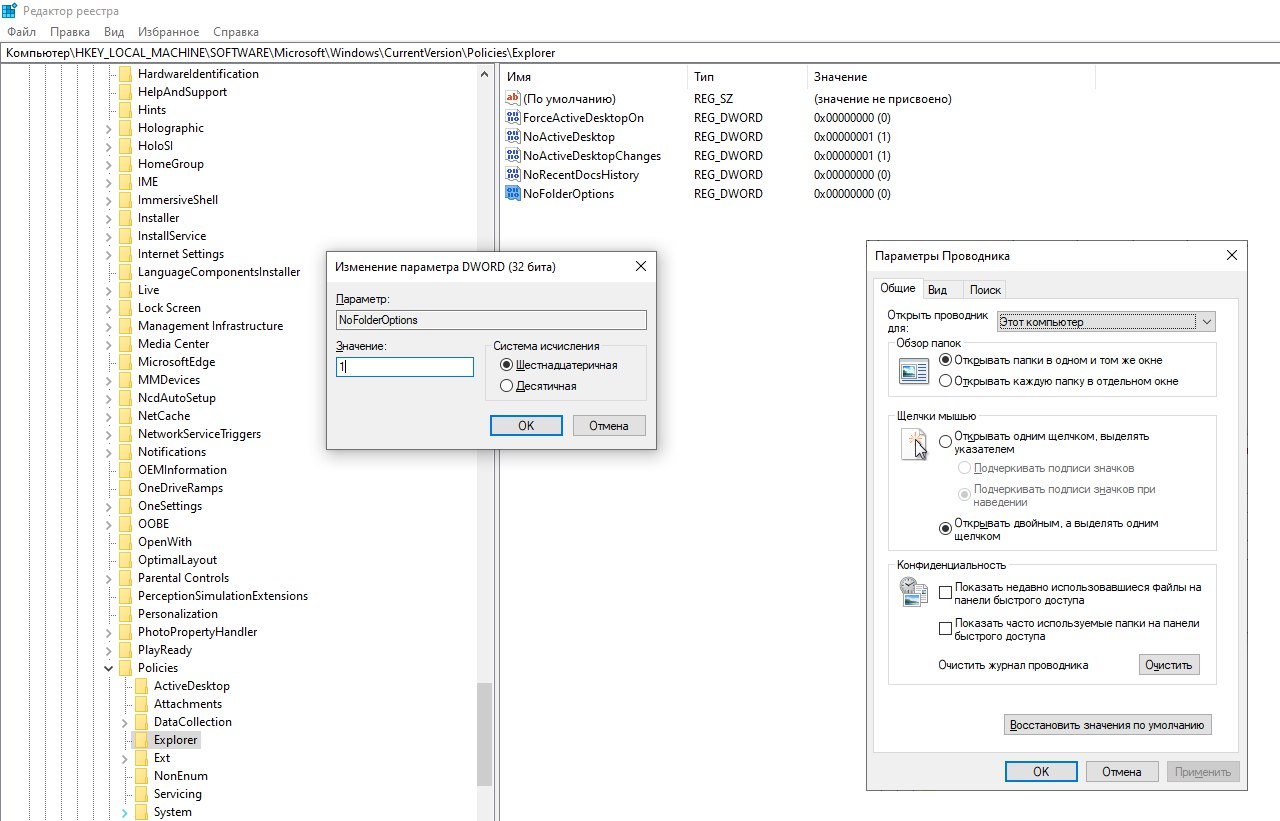1280x821 pixels.
Task: Click the DataCollection folder icon
Action: 141,722
